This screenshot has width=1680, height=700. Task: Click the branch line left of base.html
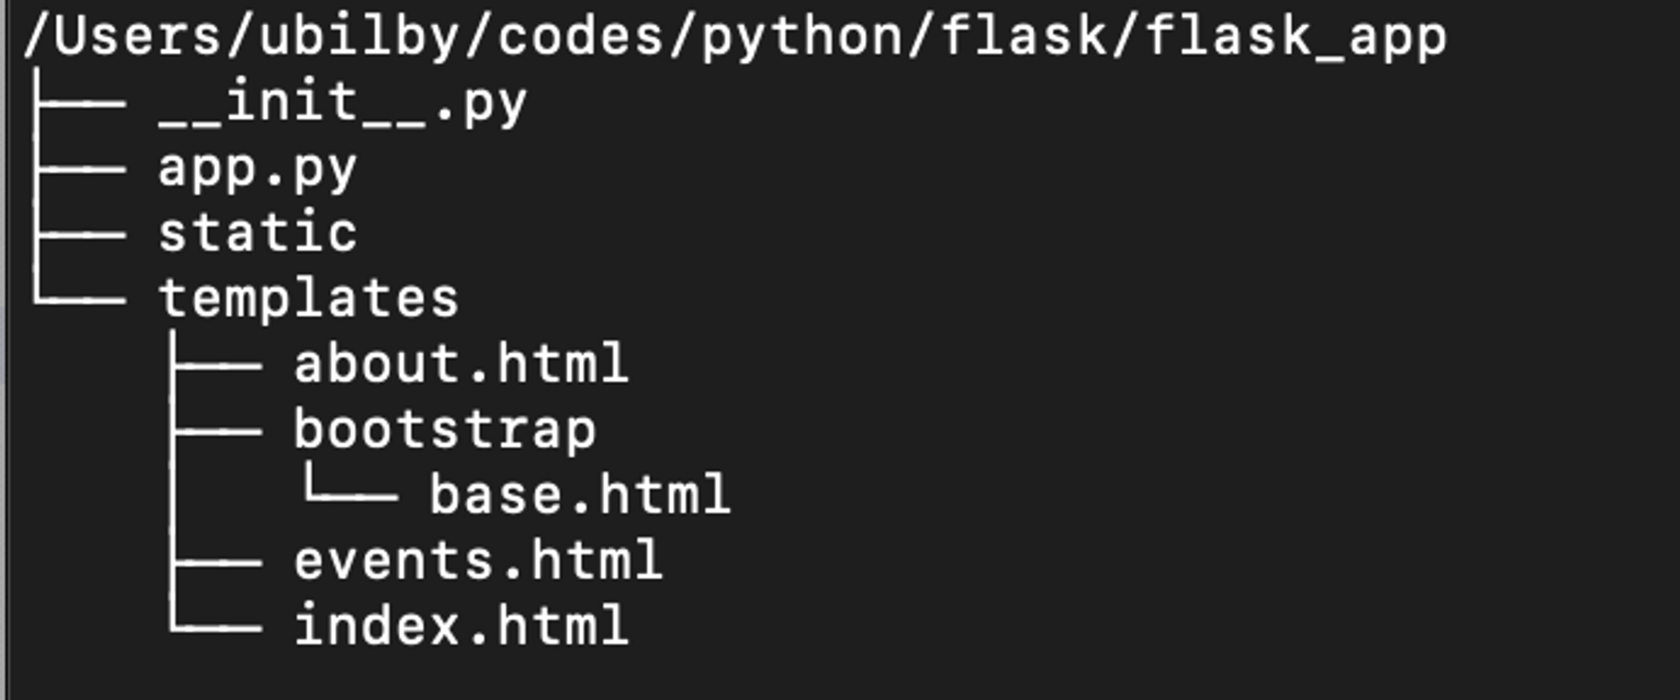[x=350, y=486]
